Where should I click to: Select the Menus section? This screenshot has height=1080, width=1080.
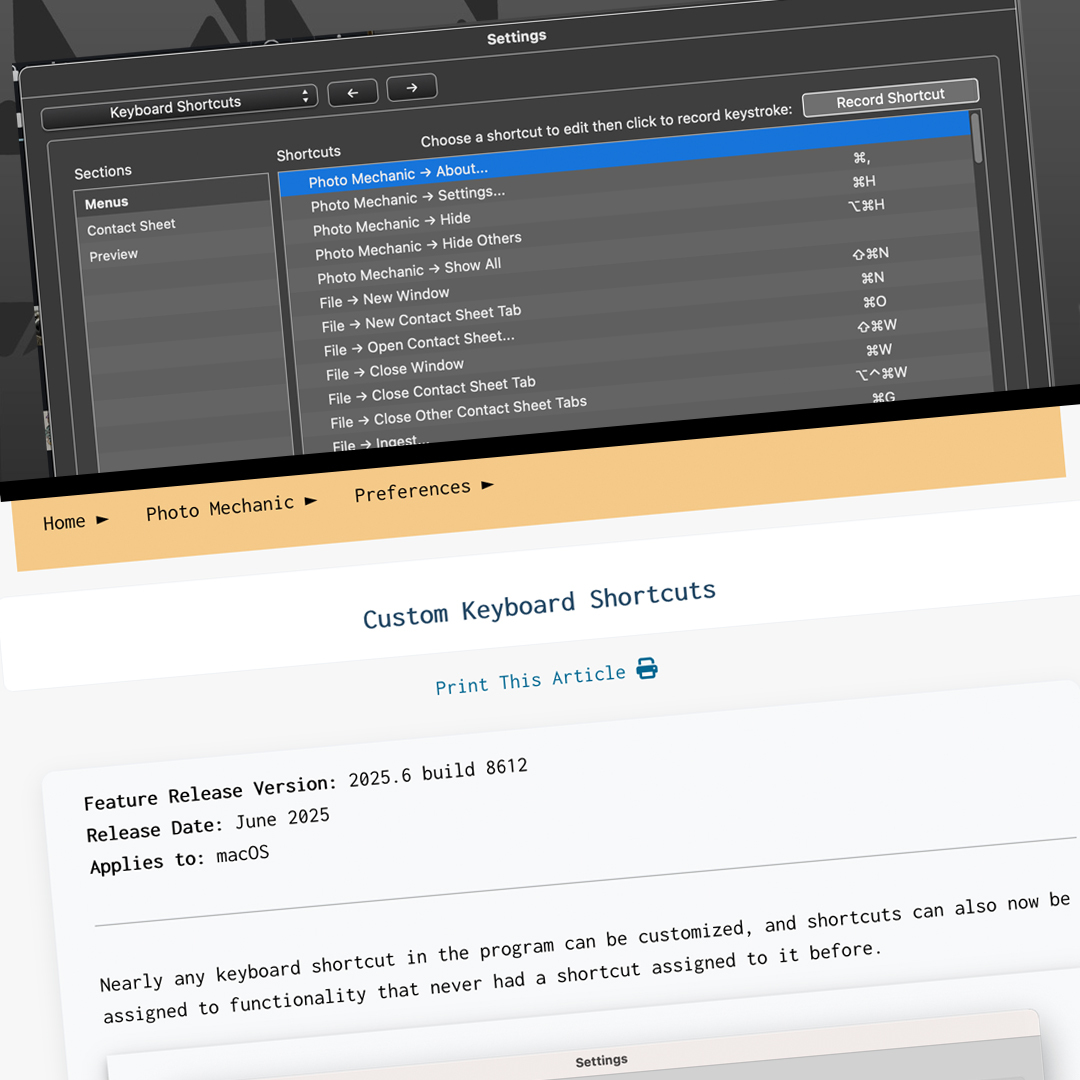click(107, 203)
